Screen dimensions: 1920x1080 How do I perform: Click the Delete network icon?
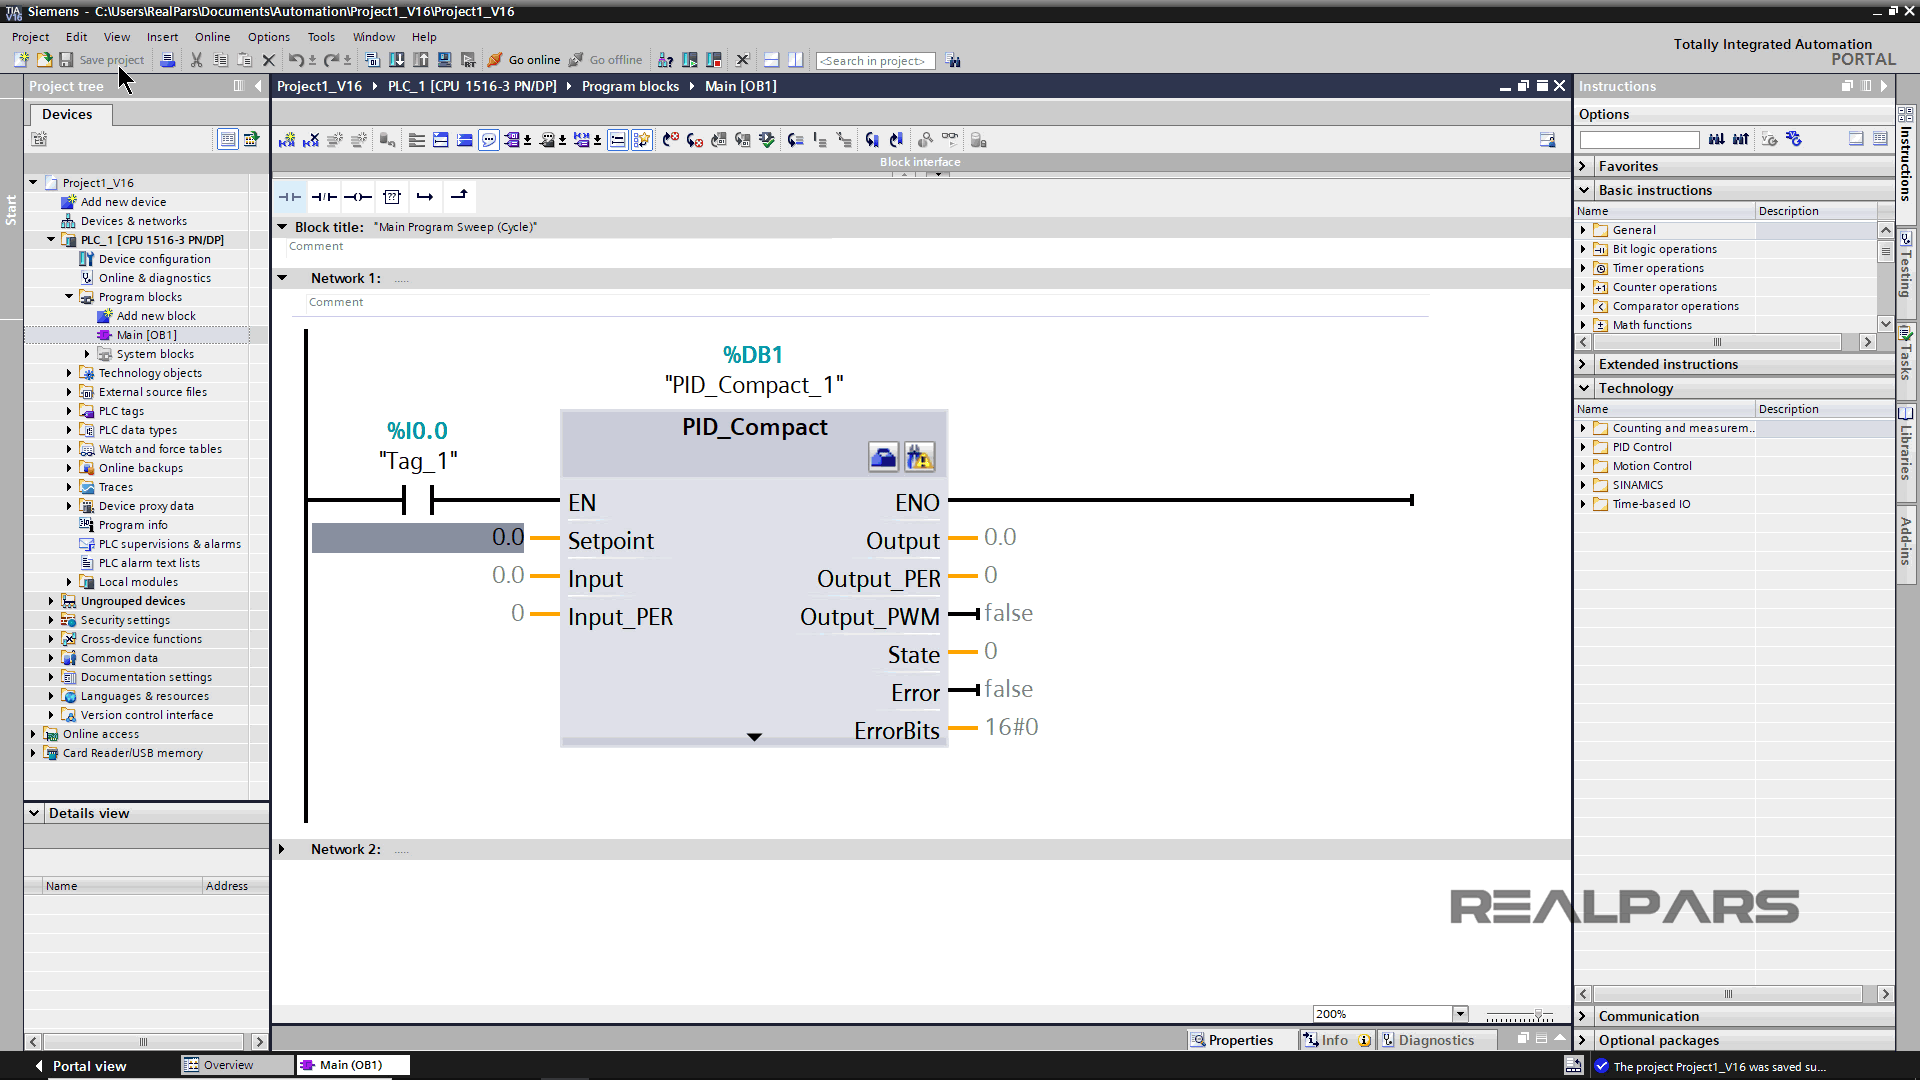click(x=311, y=140)
